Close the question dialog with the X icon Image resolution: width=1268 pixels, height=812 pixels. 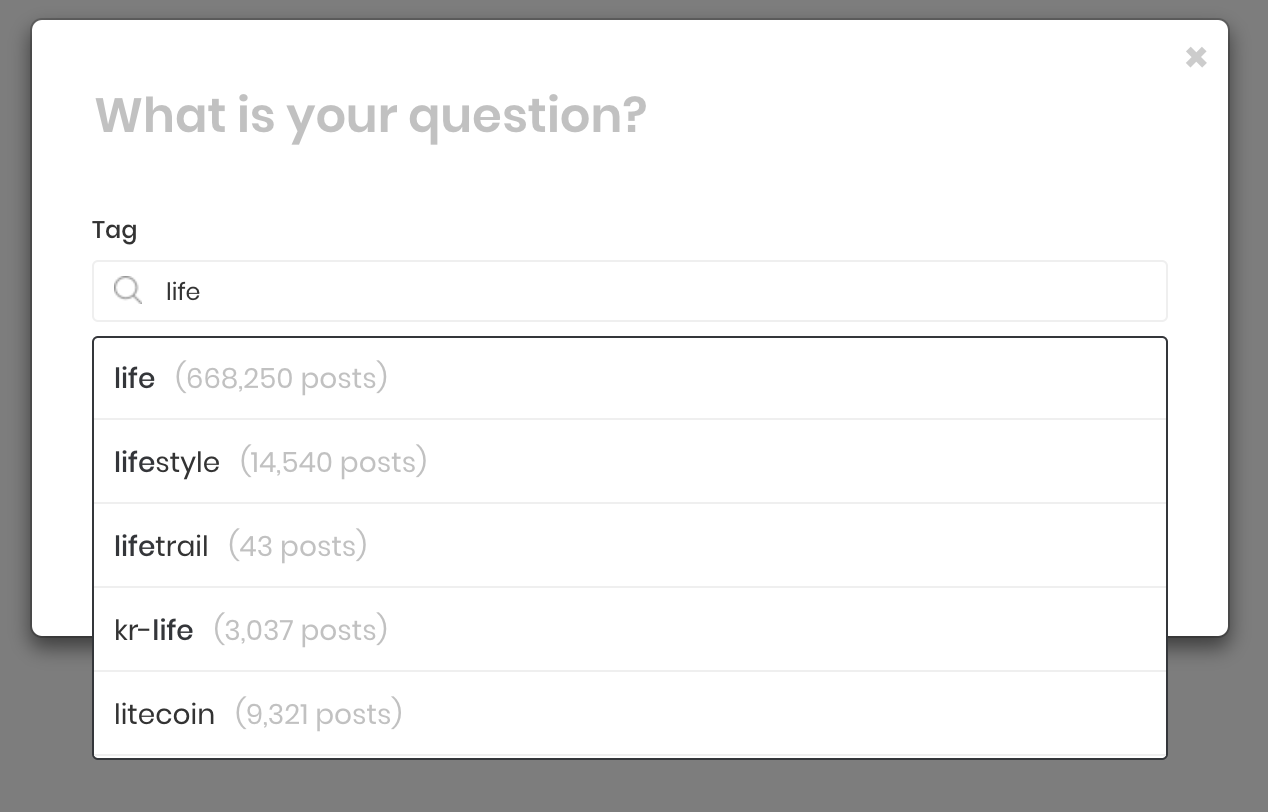pyautogui.click(x=1196, y=57)
